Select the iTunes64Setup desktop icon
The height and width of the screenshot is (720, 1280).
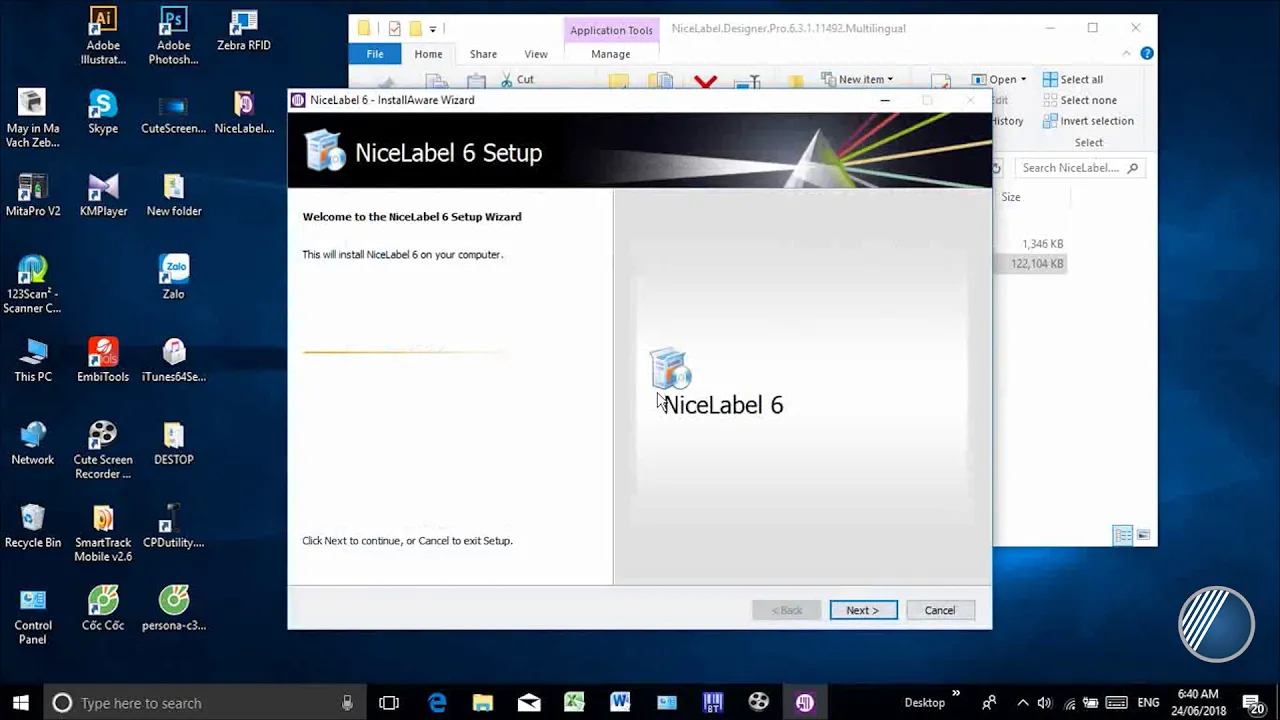[174, 361]
